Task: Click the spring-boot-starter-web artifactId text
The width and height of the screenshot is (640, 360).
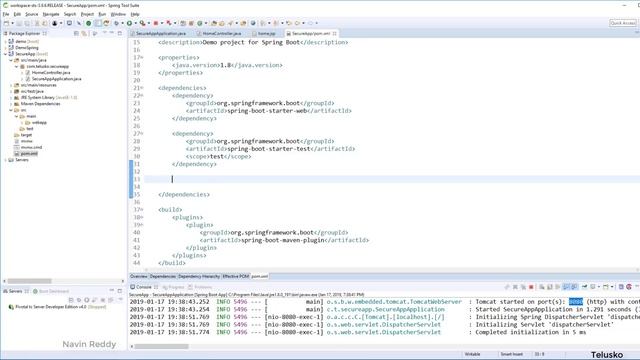Action: 267,111
